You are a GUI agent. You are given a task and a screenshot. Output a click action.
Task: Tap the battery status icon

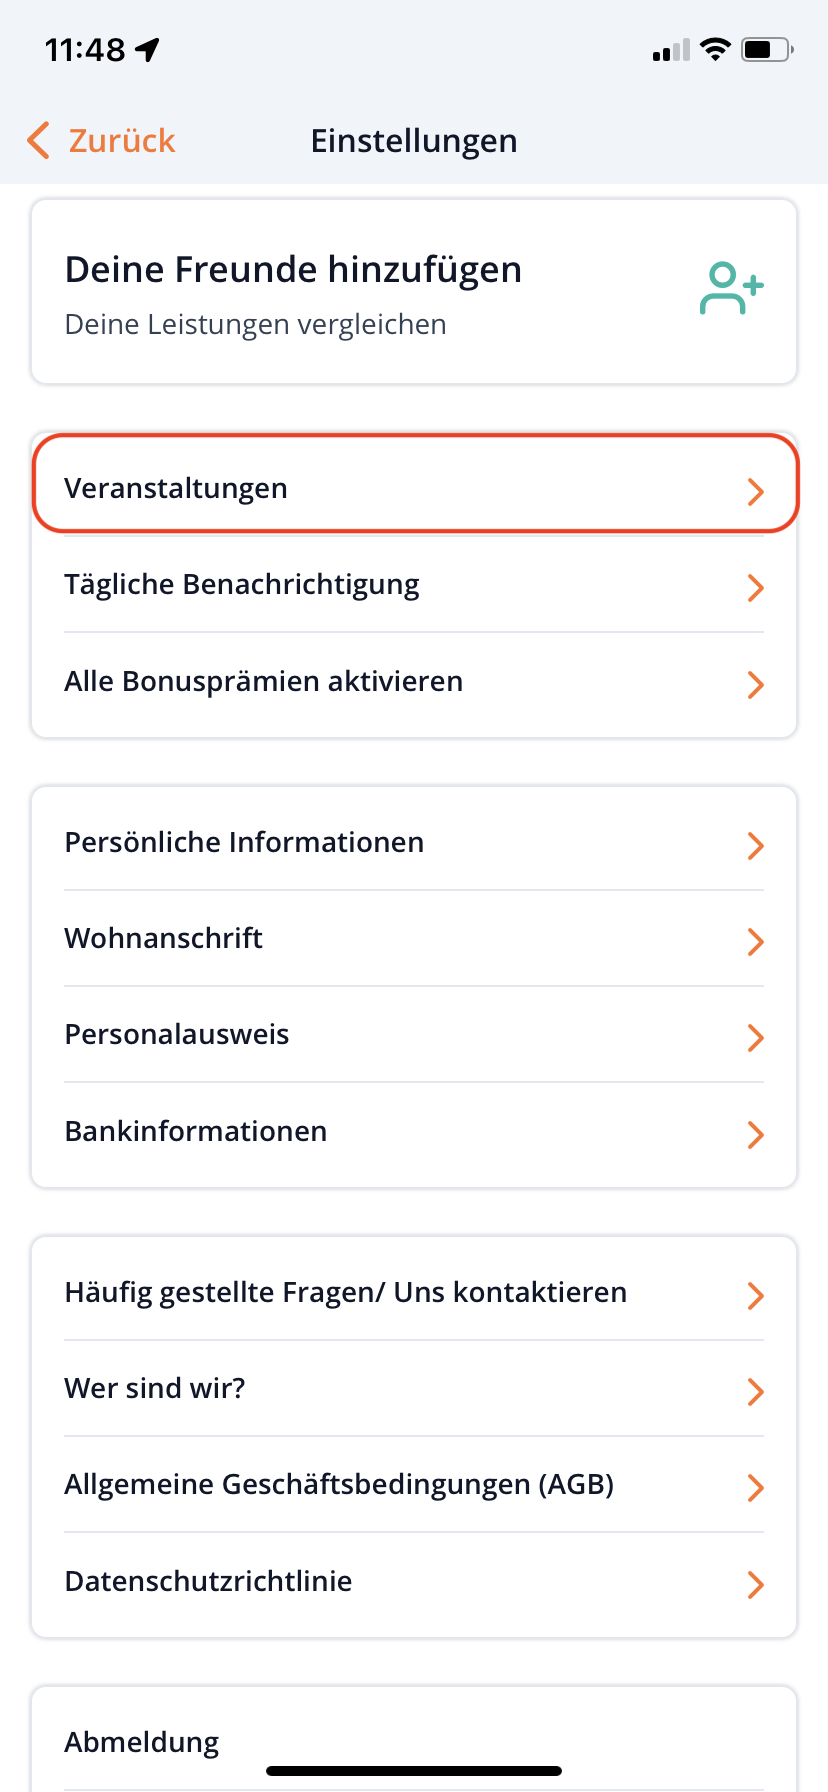pos(767,49)
